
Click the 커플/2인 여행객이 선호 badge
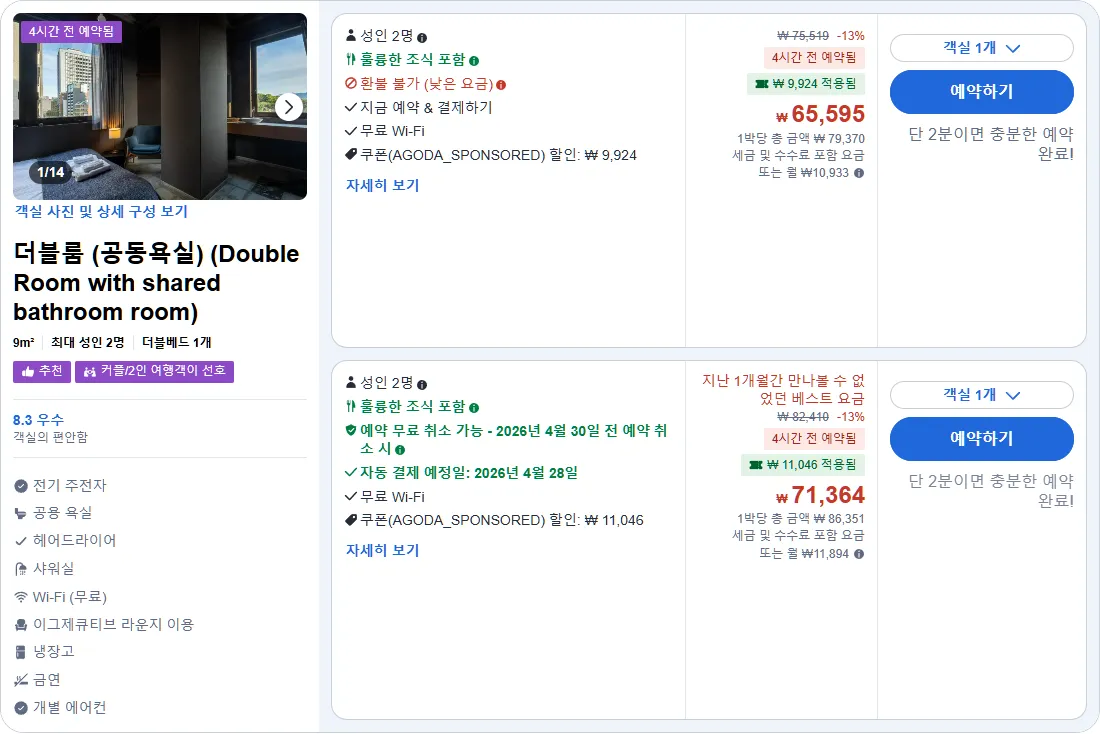tap(154, 371)
